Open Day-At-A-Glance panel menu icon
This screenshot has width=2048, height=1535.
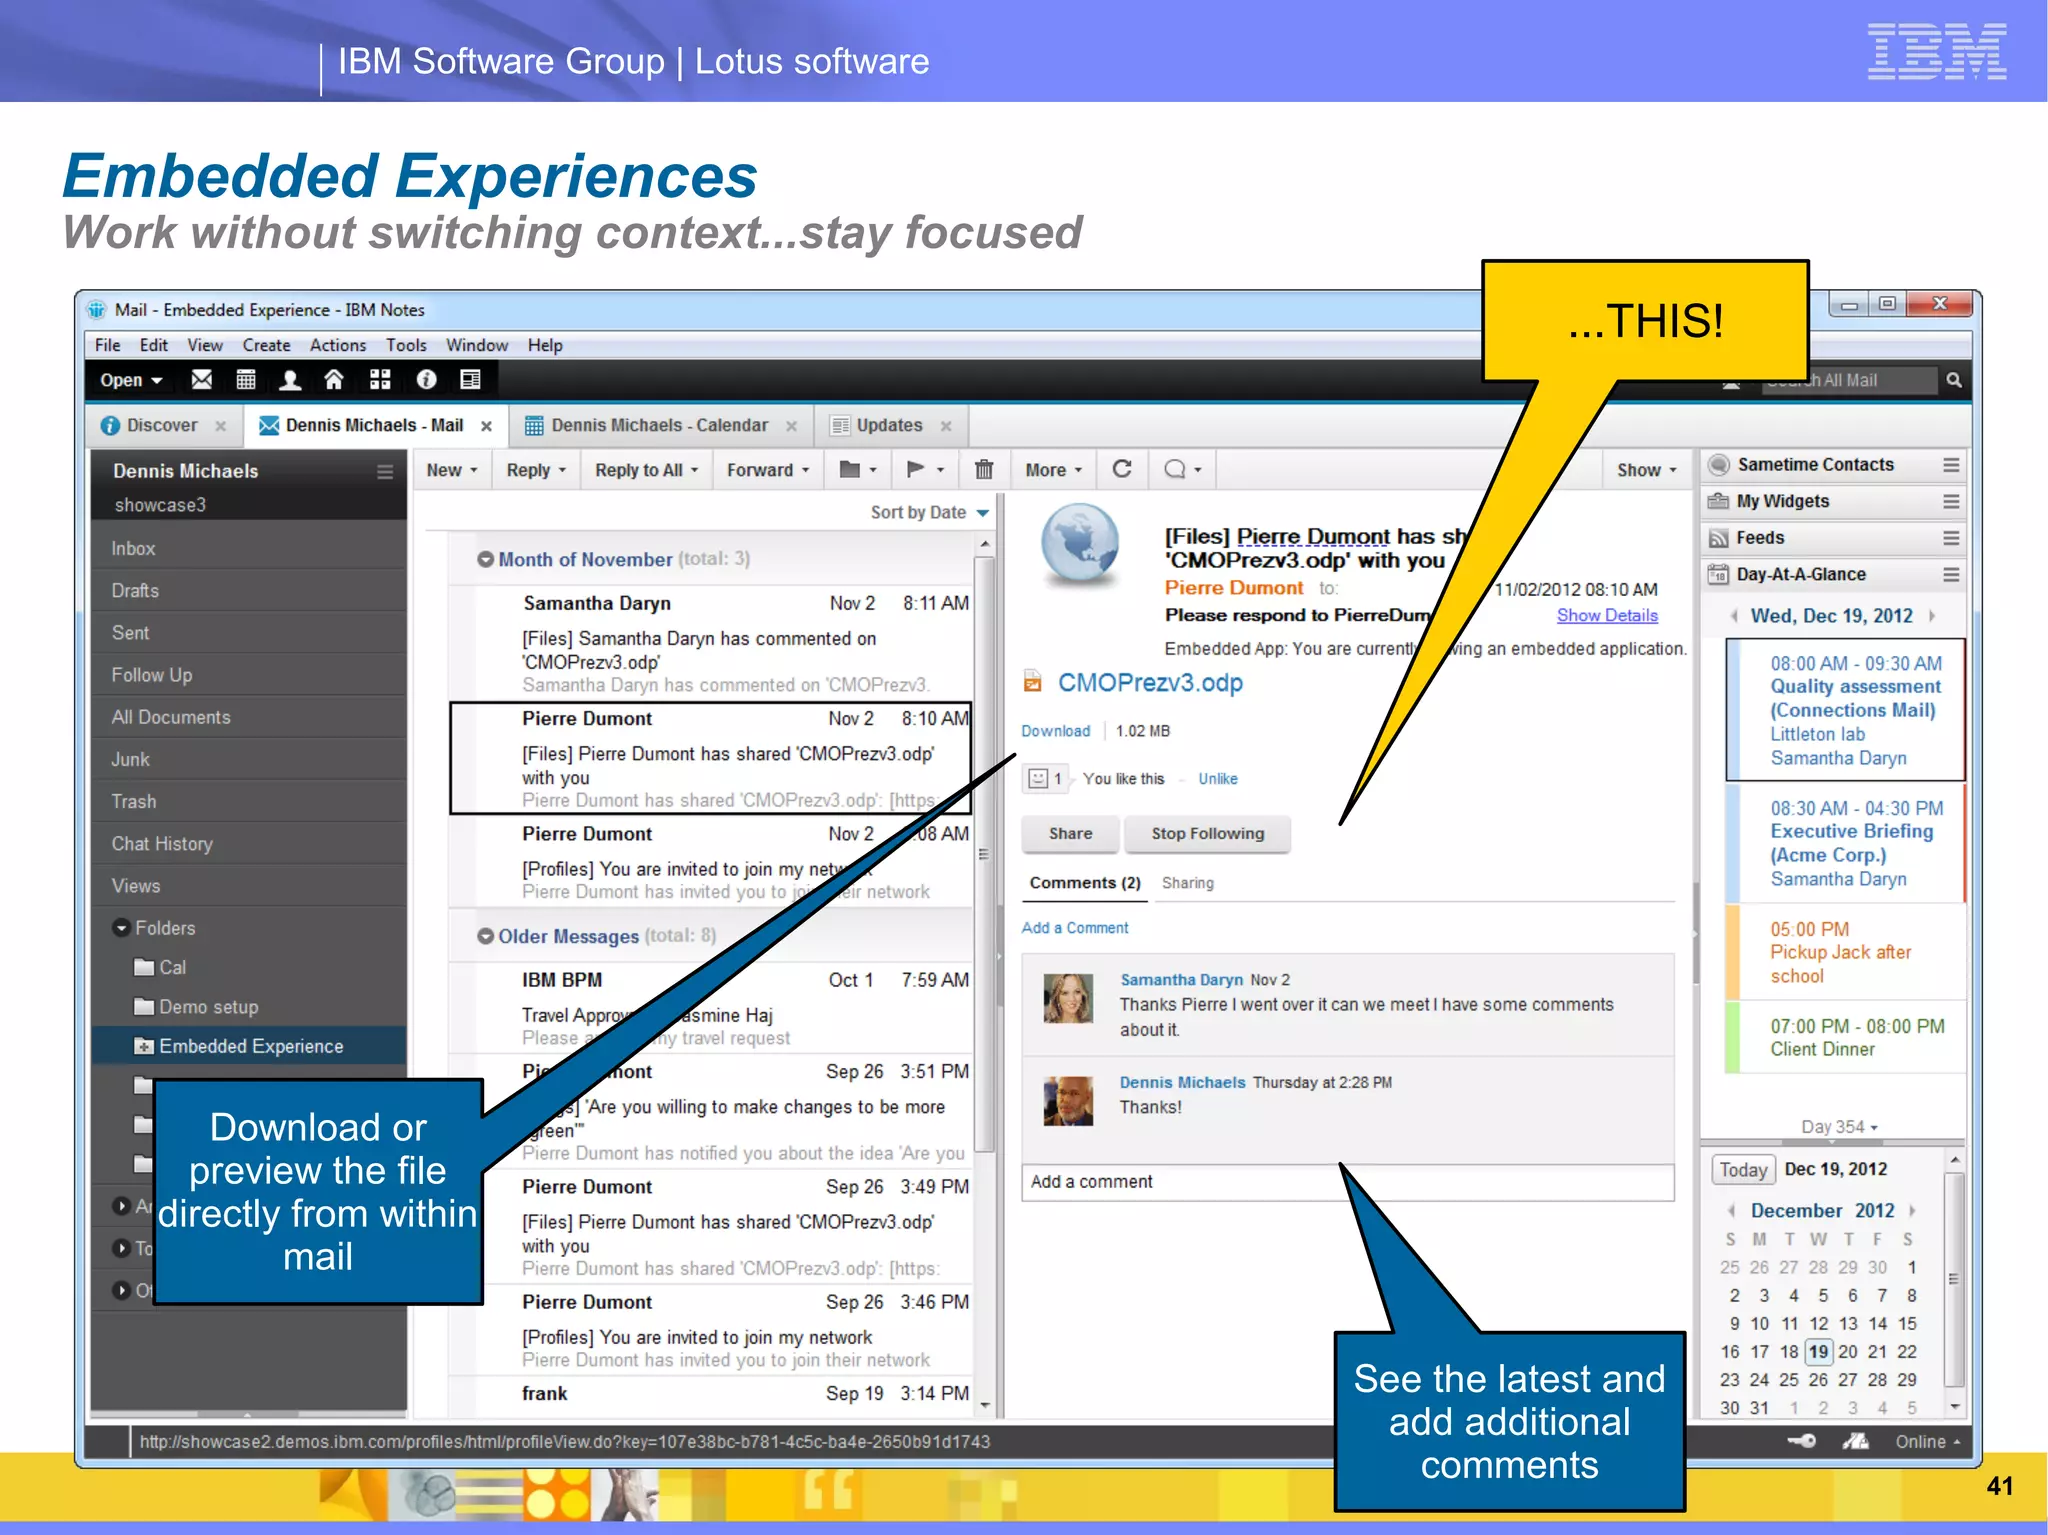coord(1951,575)
